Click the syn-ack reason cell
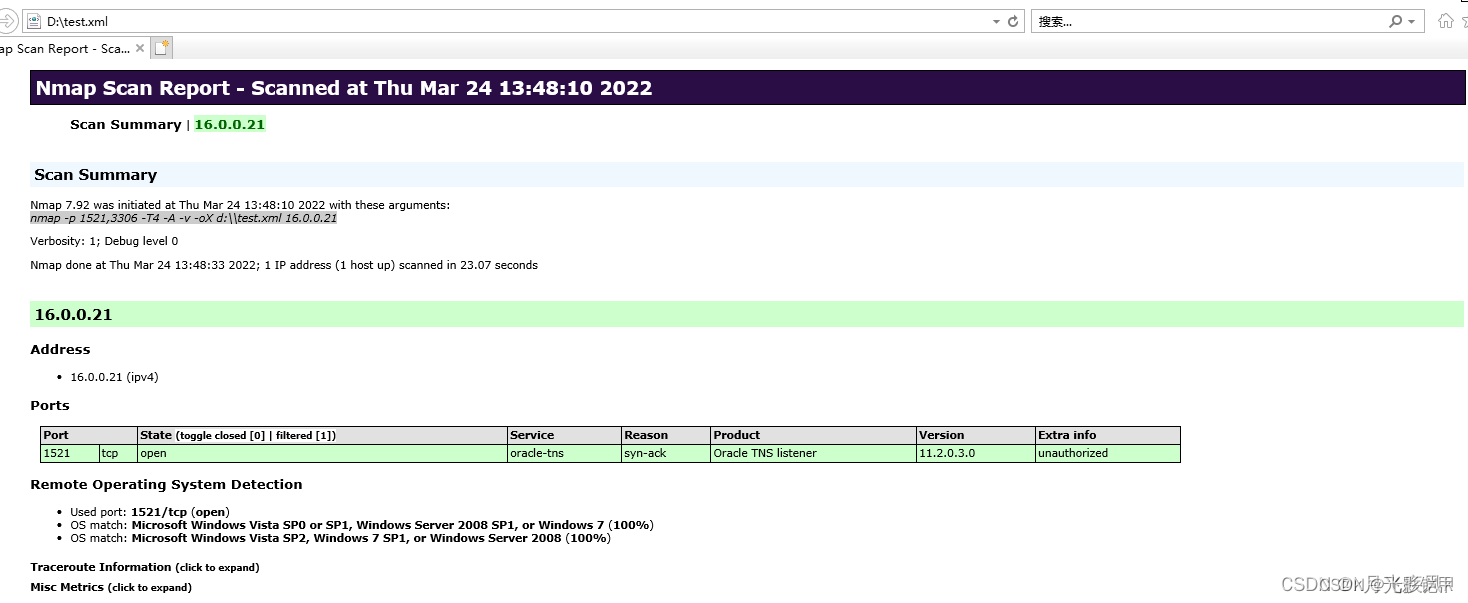This screenshot has width=1468, height=603. coord(666,453)
